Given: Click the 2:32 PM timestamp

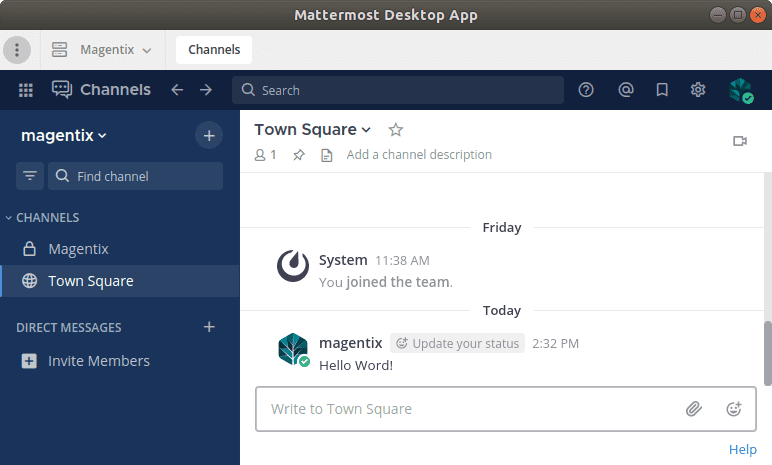Looking at the screenshot, I should tap(555, 343).
